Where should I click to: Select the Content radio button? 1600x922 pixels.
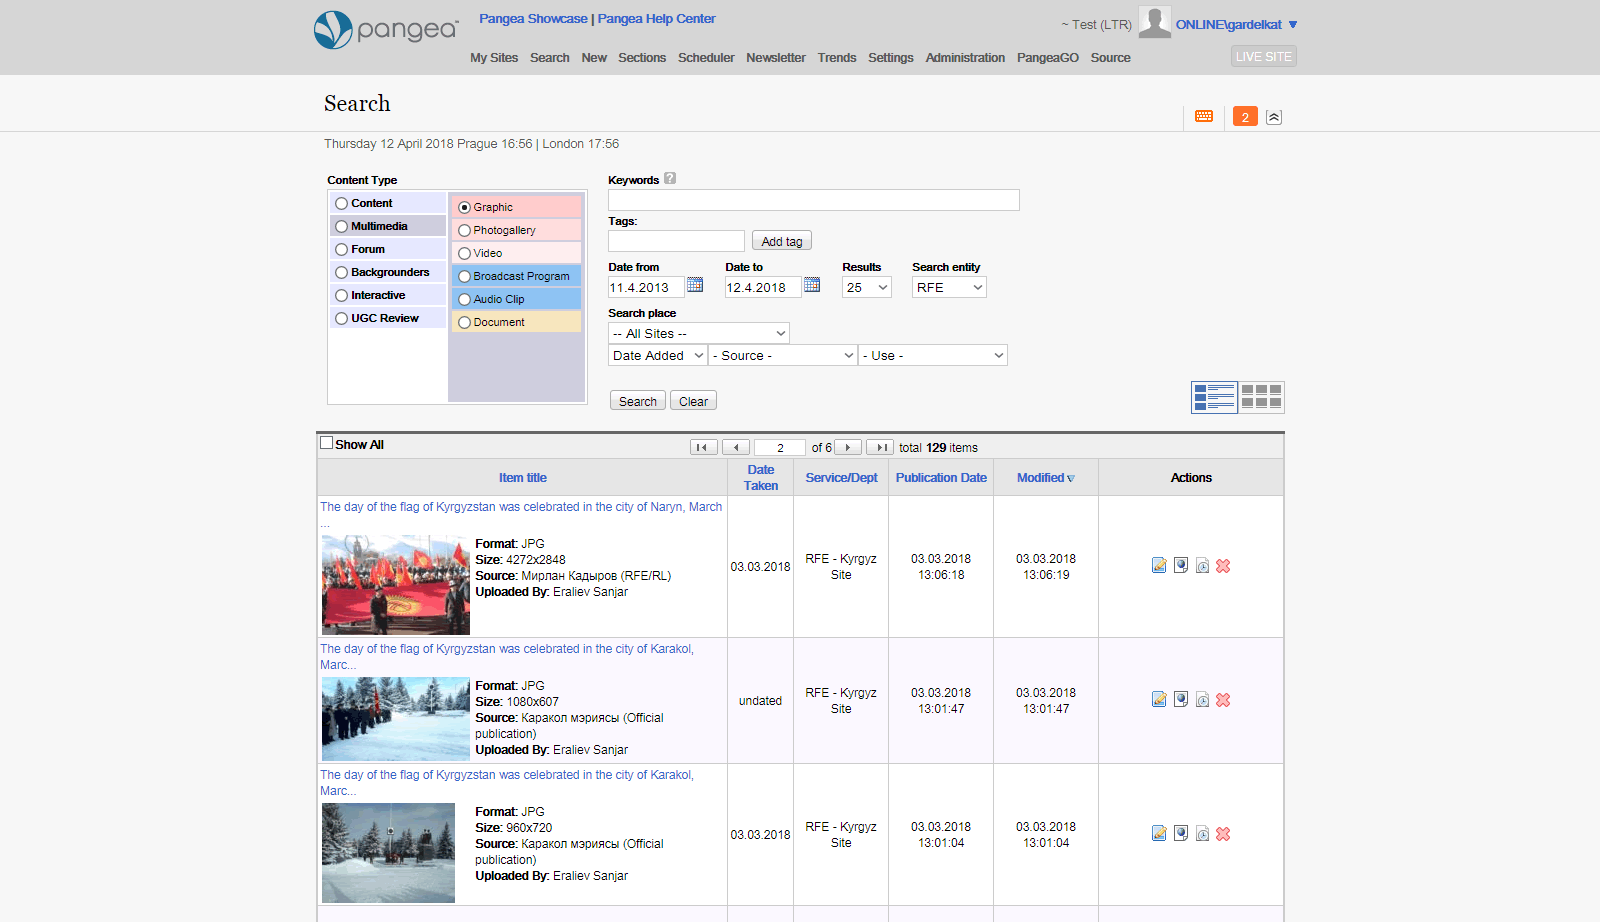342,204
